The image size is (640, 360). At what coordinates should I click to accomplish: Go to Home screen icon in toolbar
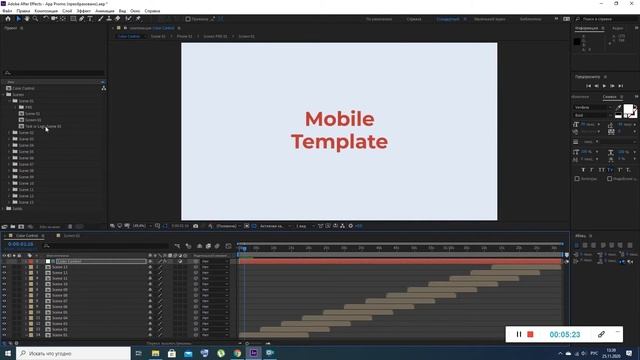point(8,19)
